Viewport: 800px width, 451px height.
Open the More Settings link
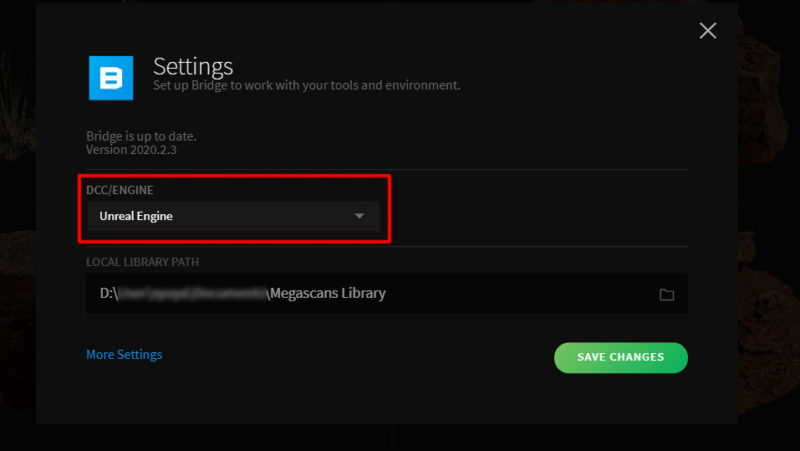(124, 355)
